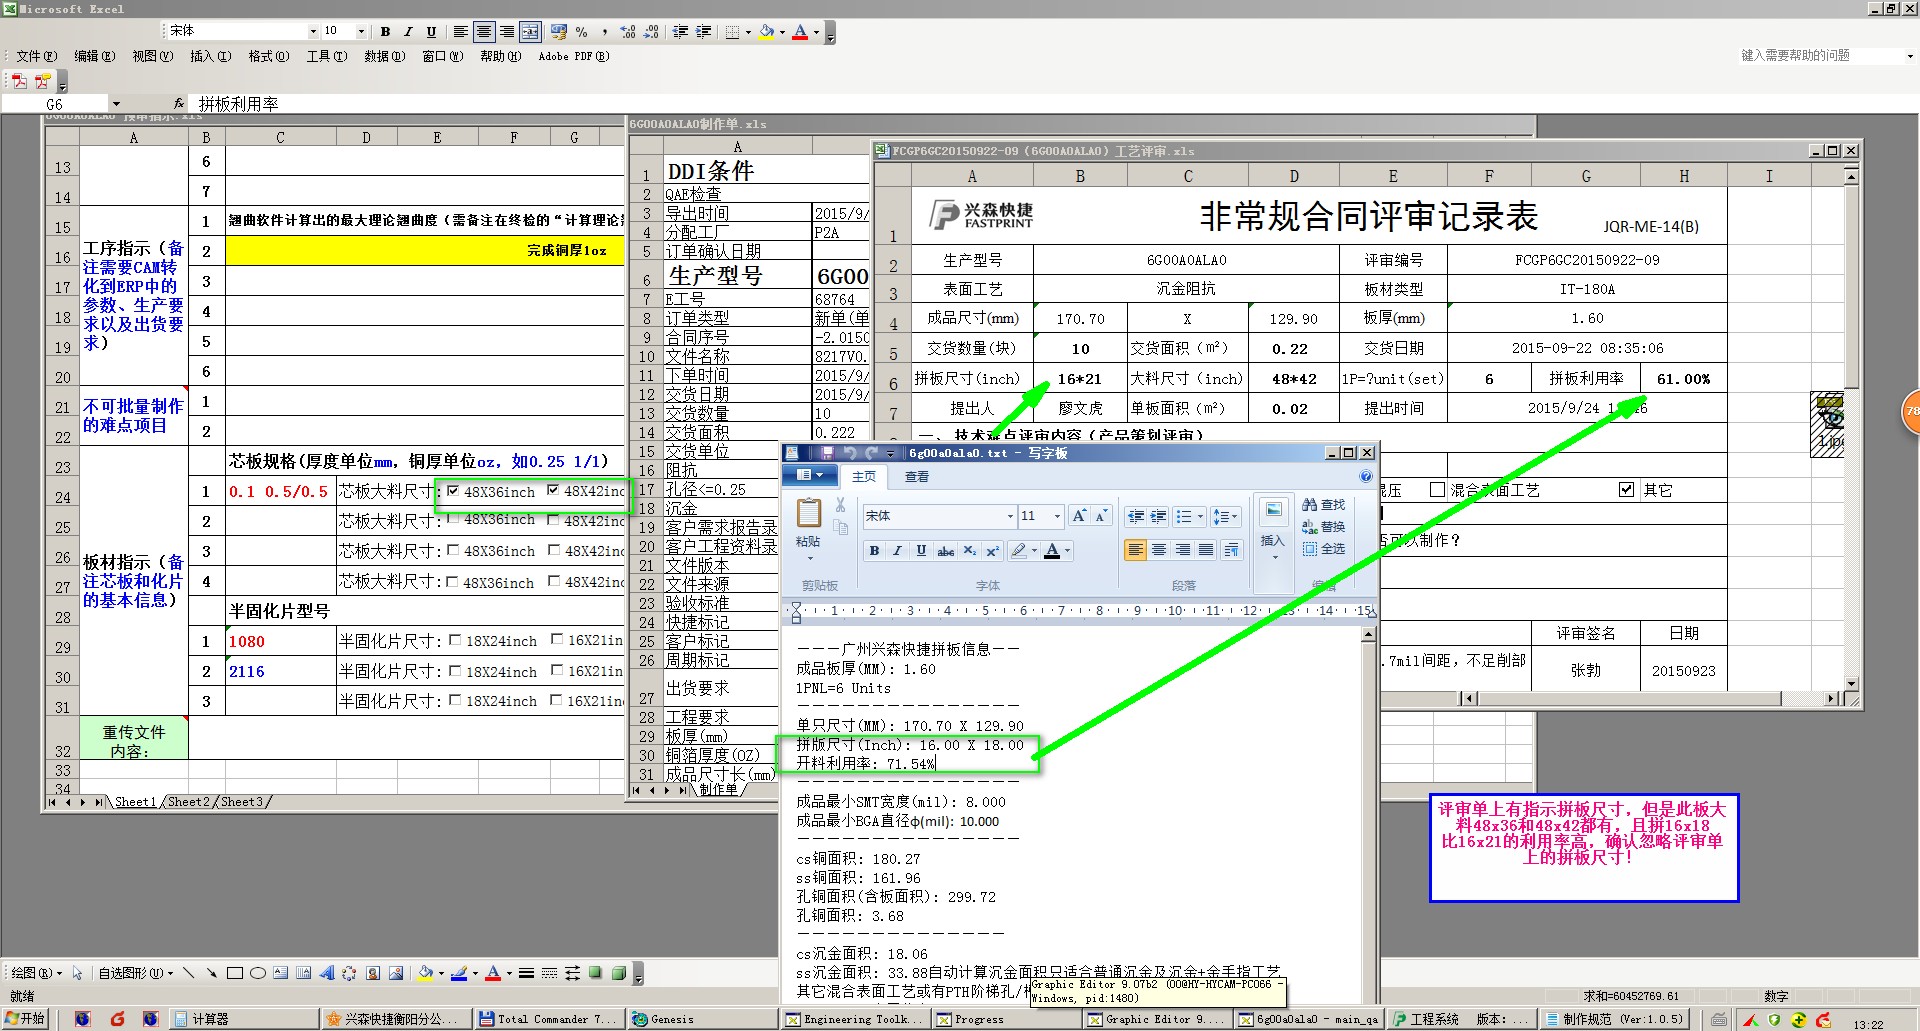Click Excel increase decimal icon
The width and height of the screenshot is (1920, 1031).
point(628,32)
